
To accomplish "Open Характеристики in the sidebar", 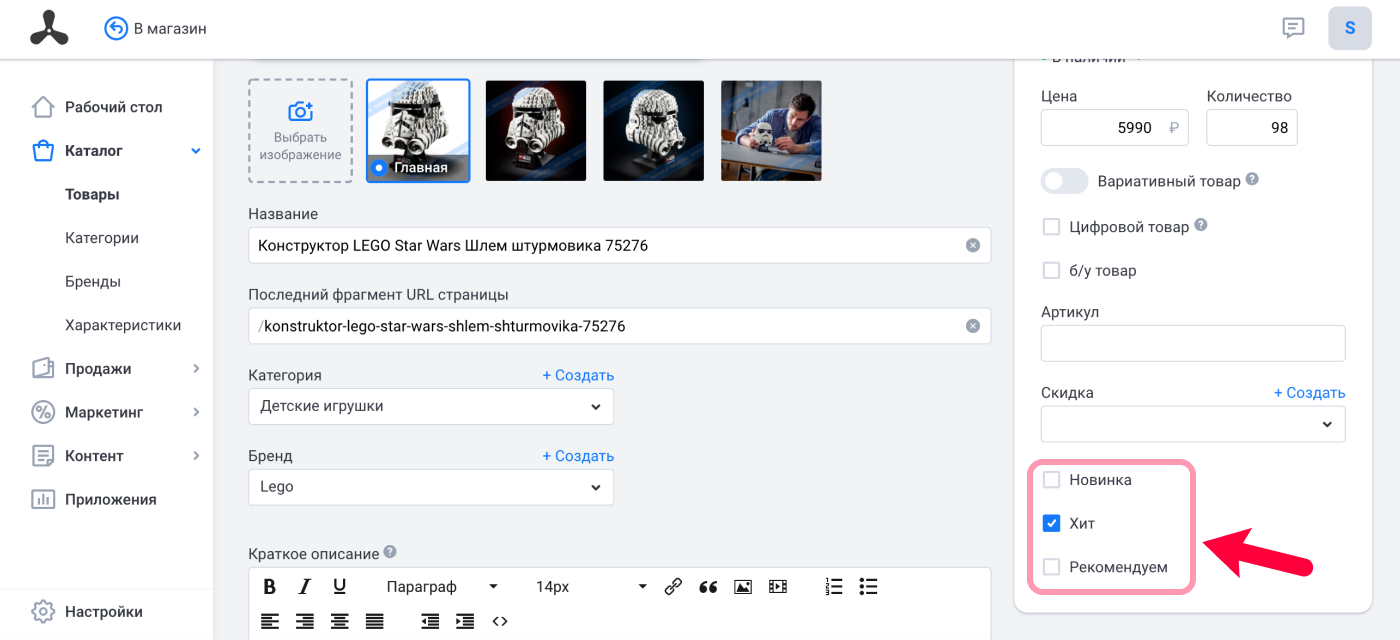I will 123,325.
